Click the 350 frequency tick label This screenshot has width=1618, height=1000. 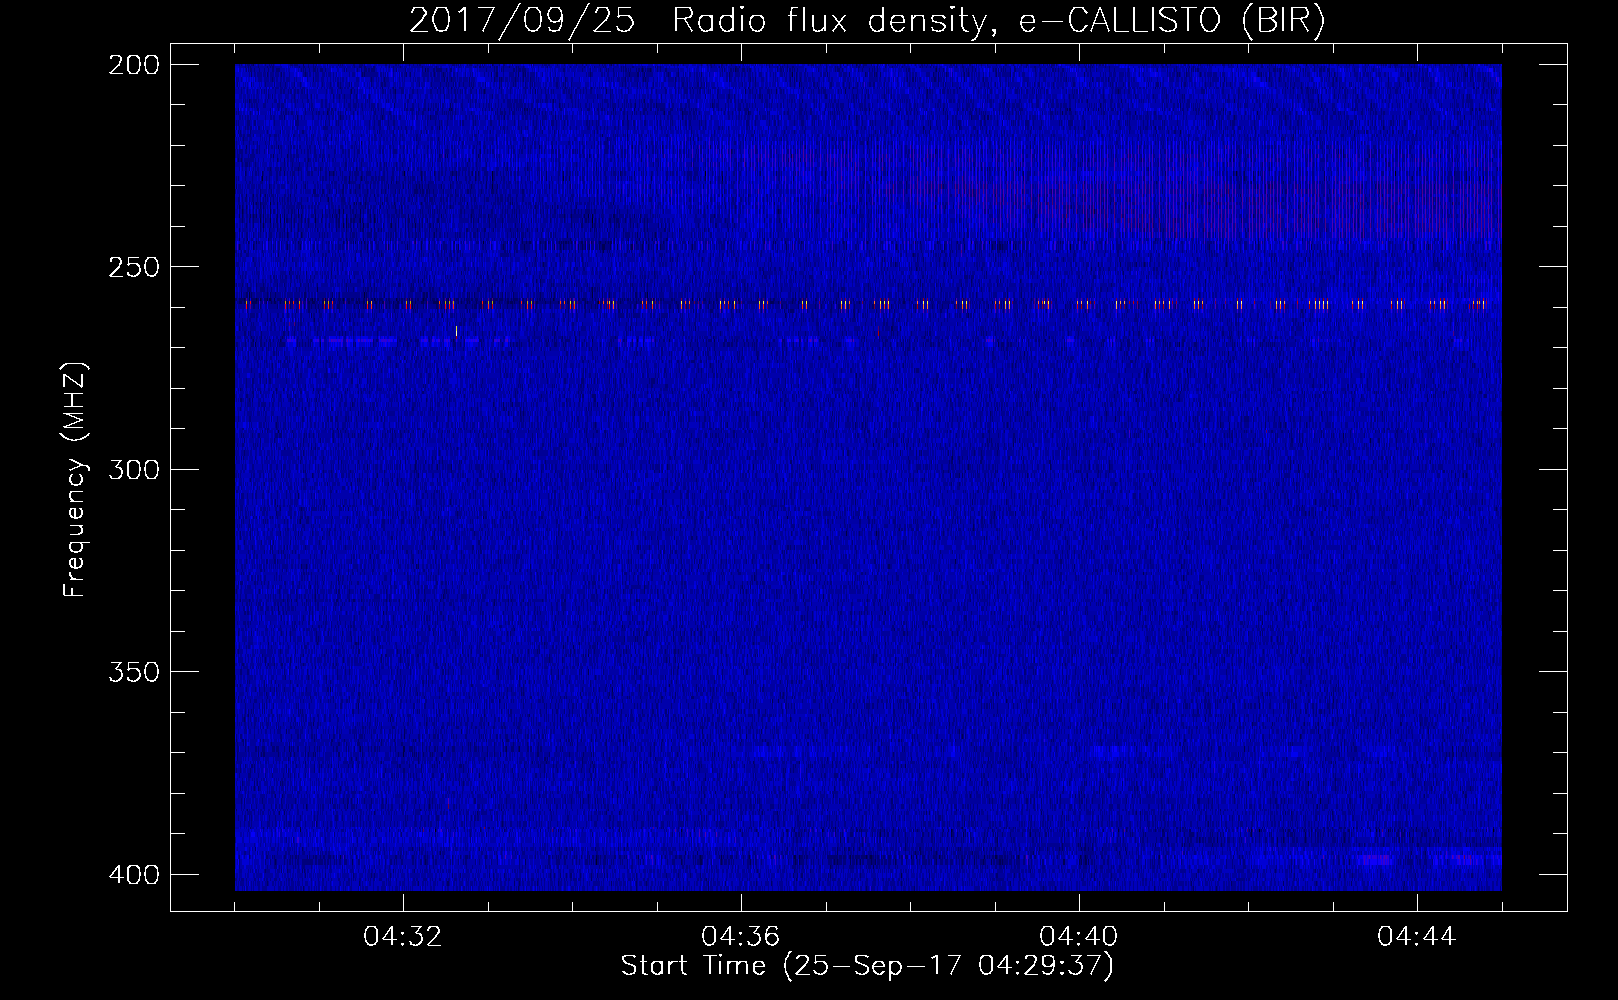pyautogui.click(x=134, y=671)
